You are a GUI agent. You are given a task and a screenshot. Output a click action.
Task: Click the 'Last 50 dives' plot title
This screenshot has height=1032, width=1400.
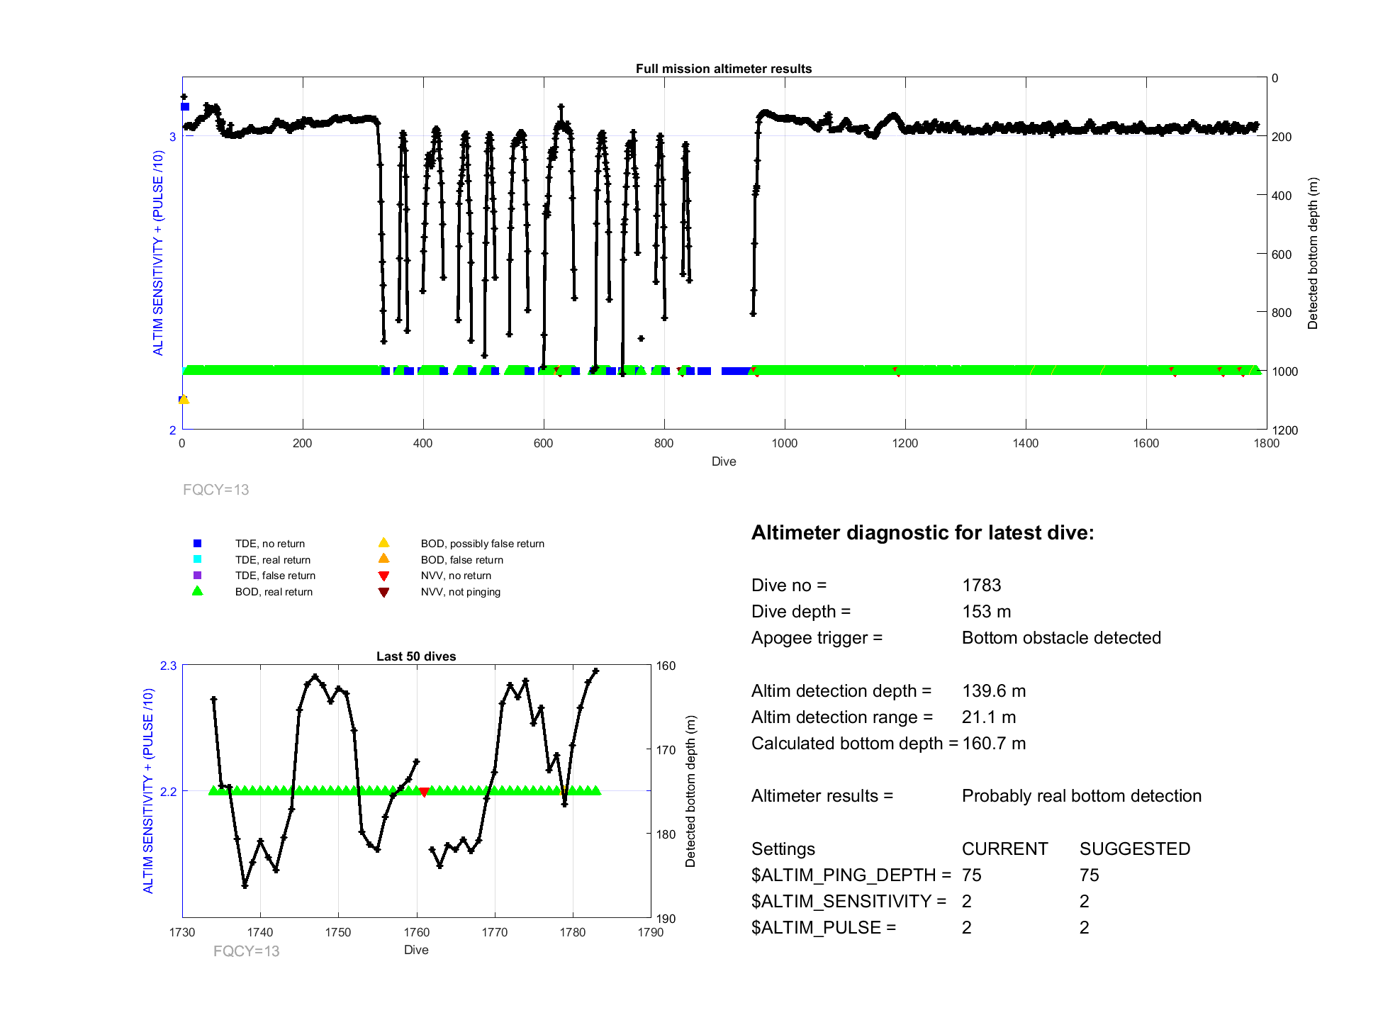pos(416,657)
